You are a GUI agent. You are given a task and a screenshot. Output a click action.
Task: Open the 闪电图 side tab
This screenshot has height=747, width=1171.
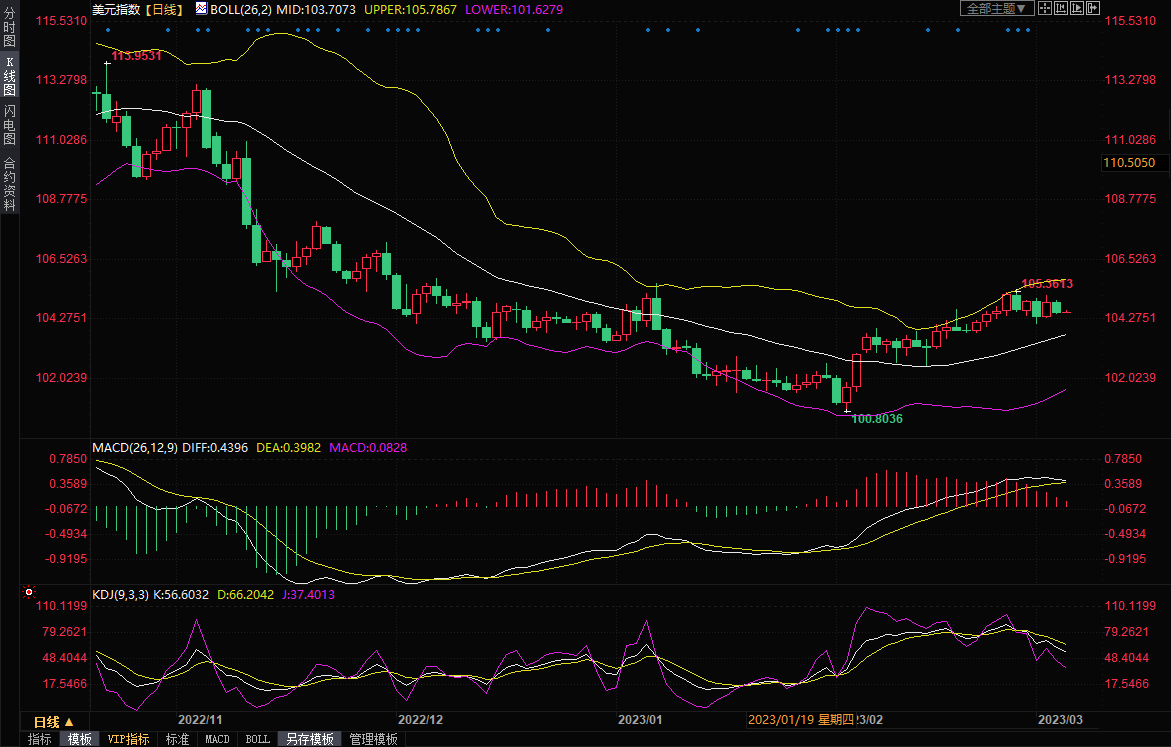9,125
